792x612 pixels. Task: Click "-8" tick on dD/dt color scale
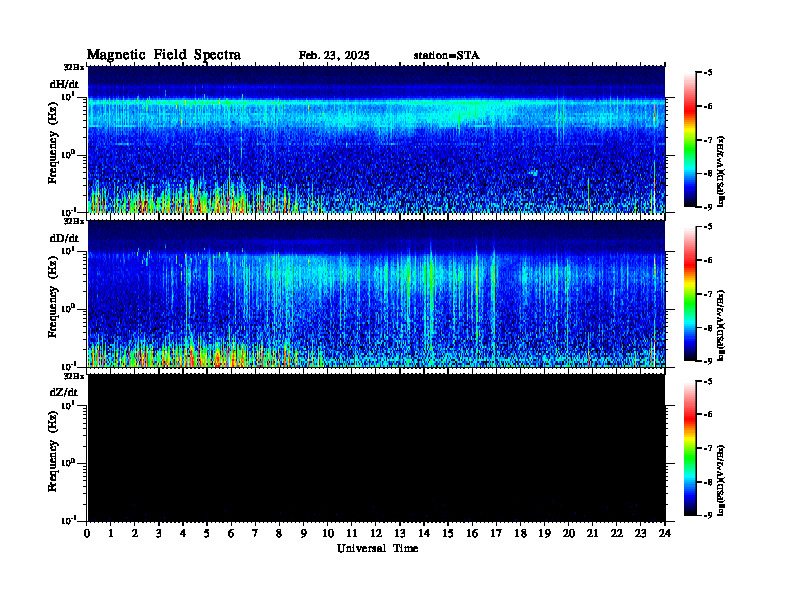coord(708,328)
